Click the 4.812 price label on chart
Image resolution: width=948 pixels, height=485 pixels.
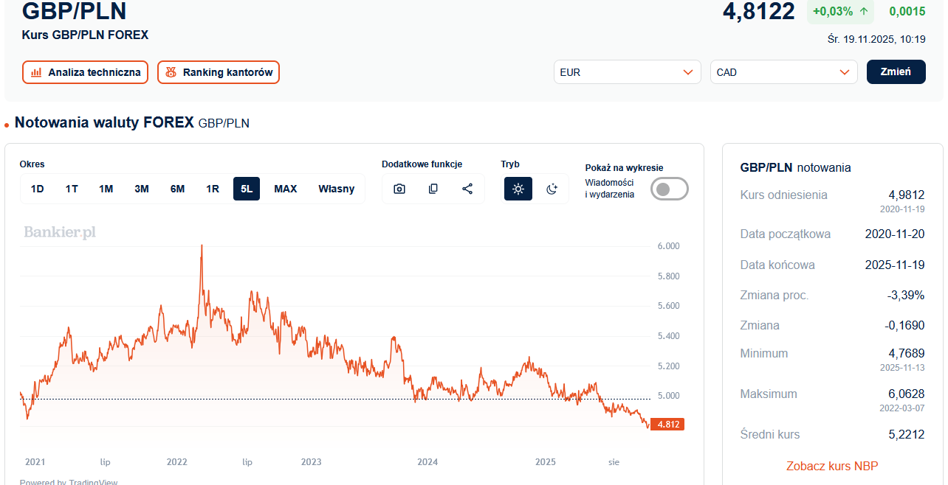(667, 425)
